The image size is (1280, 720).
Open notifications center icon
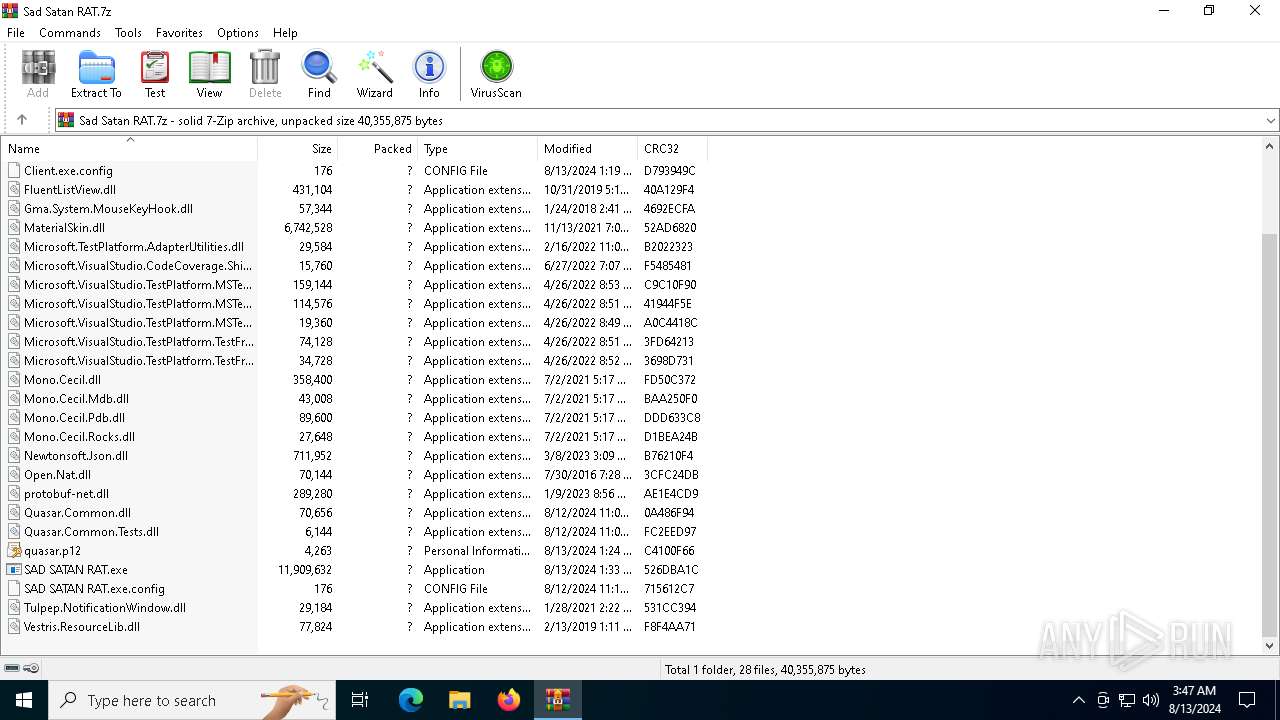(1247, 700)
